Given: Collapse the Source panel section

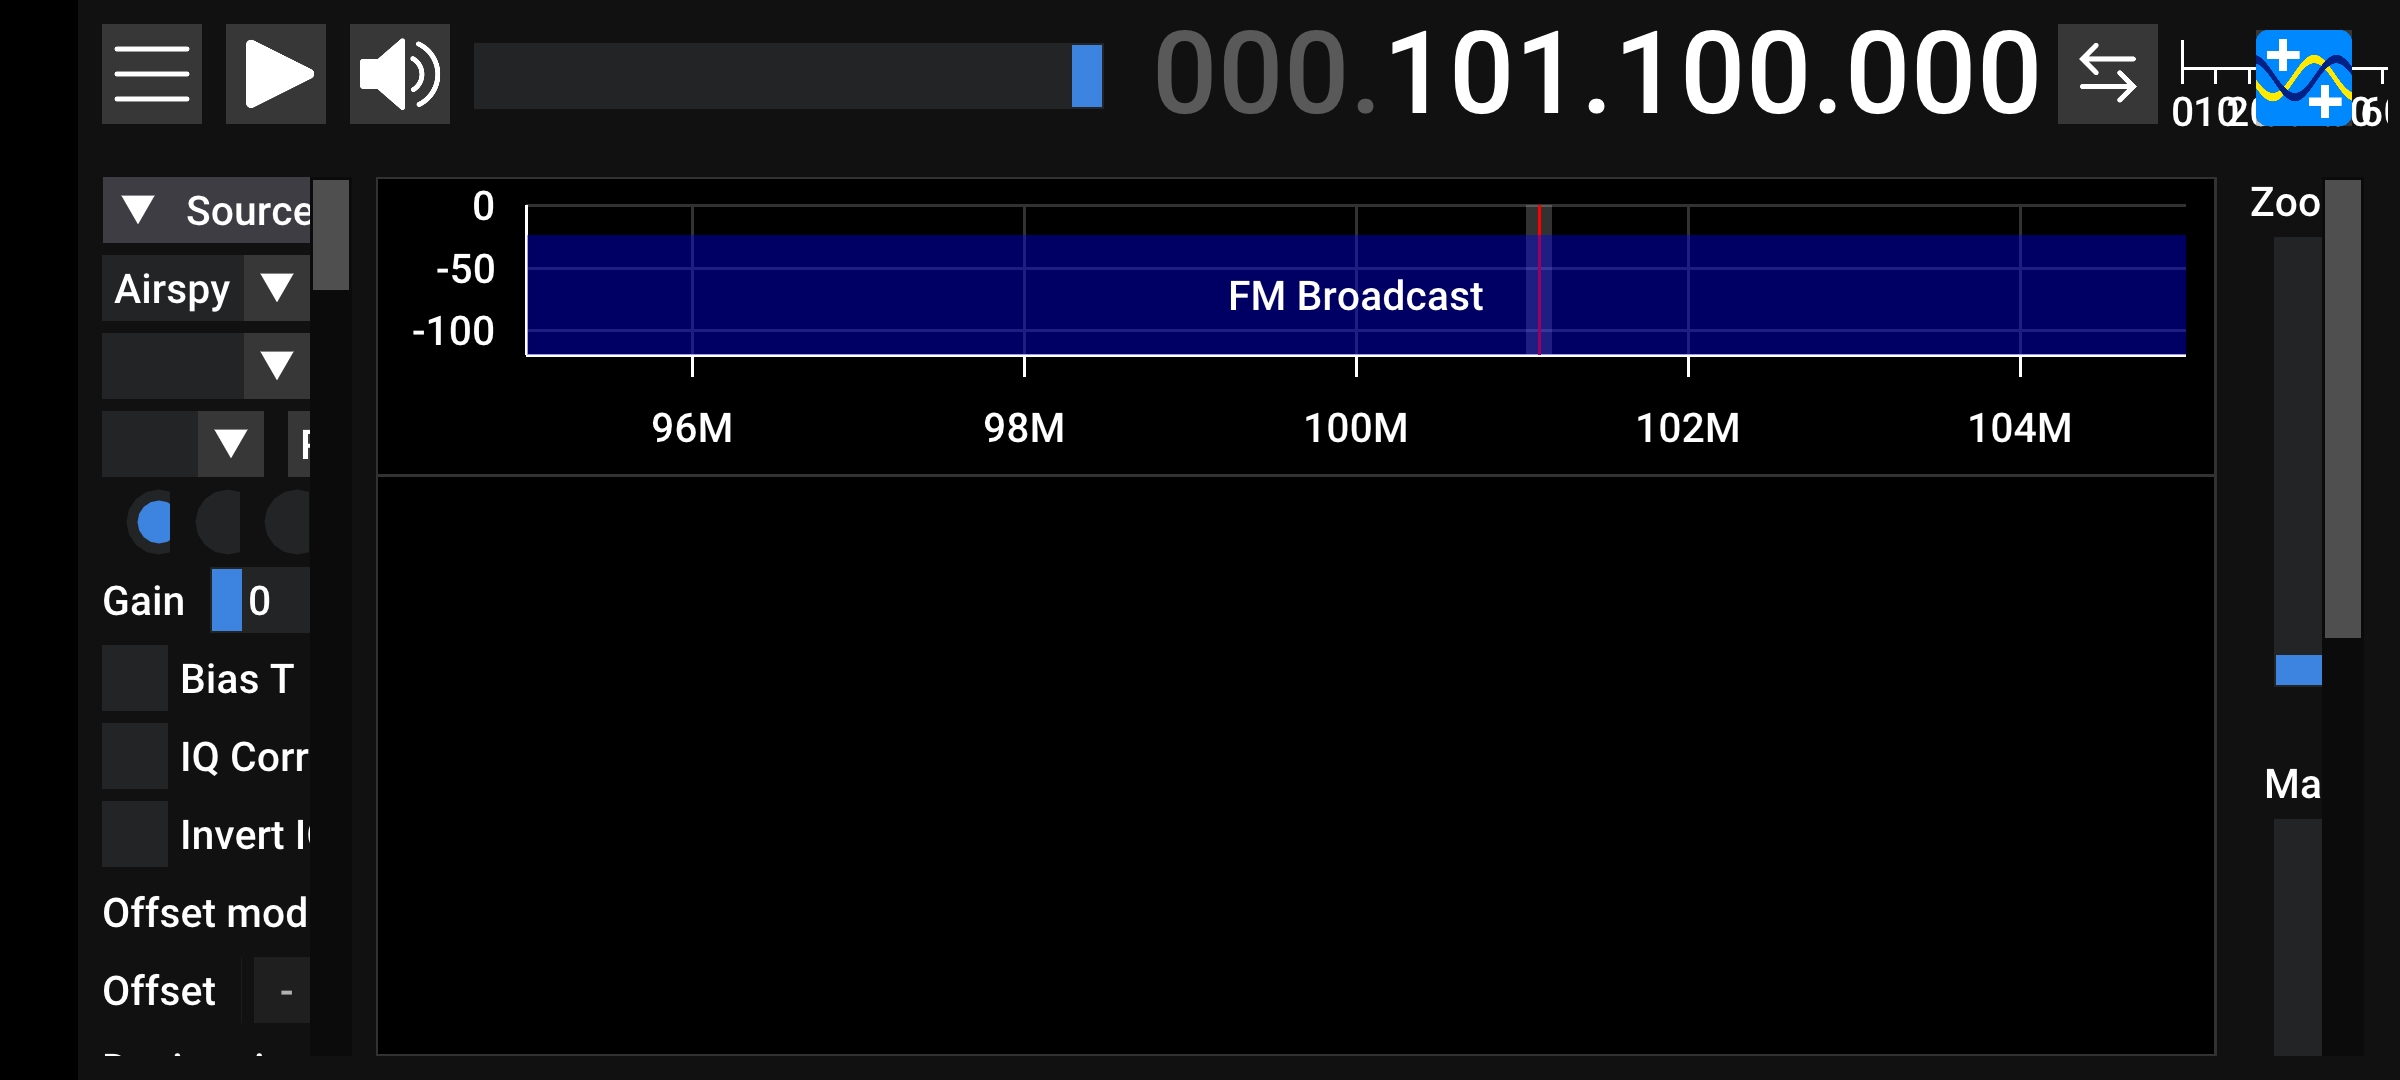Looking at the screenshot, I should pyautogui.click(x=137, y=209).
